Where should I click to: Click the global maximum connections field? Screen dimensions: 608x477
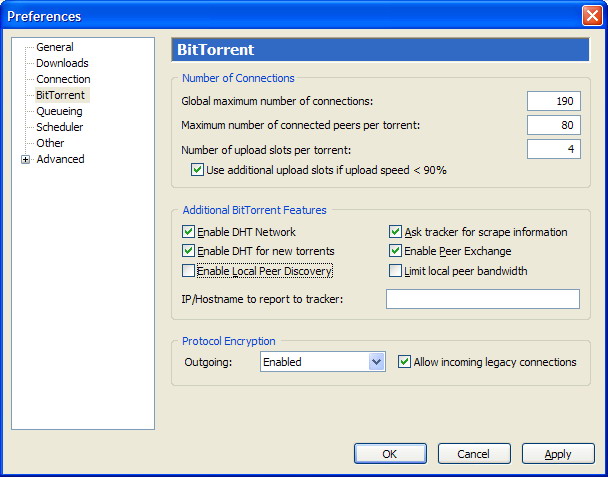(x=554, y=101)
